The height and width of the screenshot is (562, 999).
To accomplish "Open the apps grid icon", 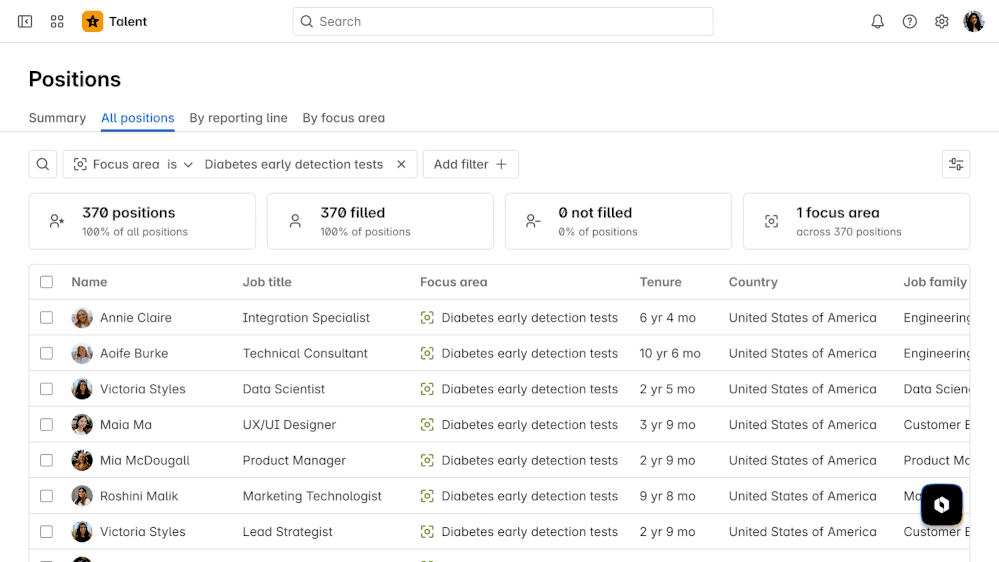I will coord(57,22).
